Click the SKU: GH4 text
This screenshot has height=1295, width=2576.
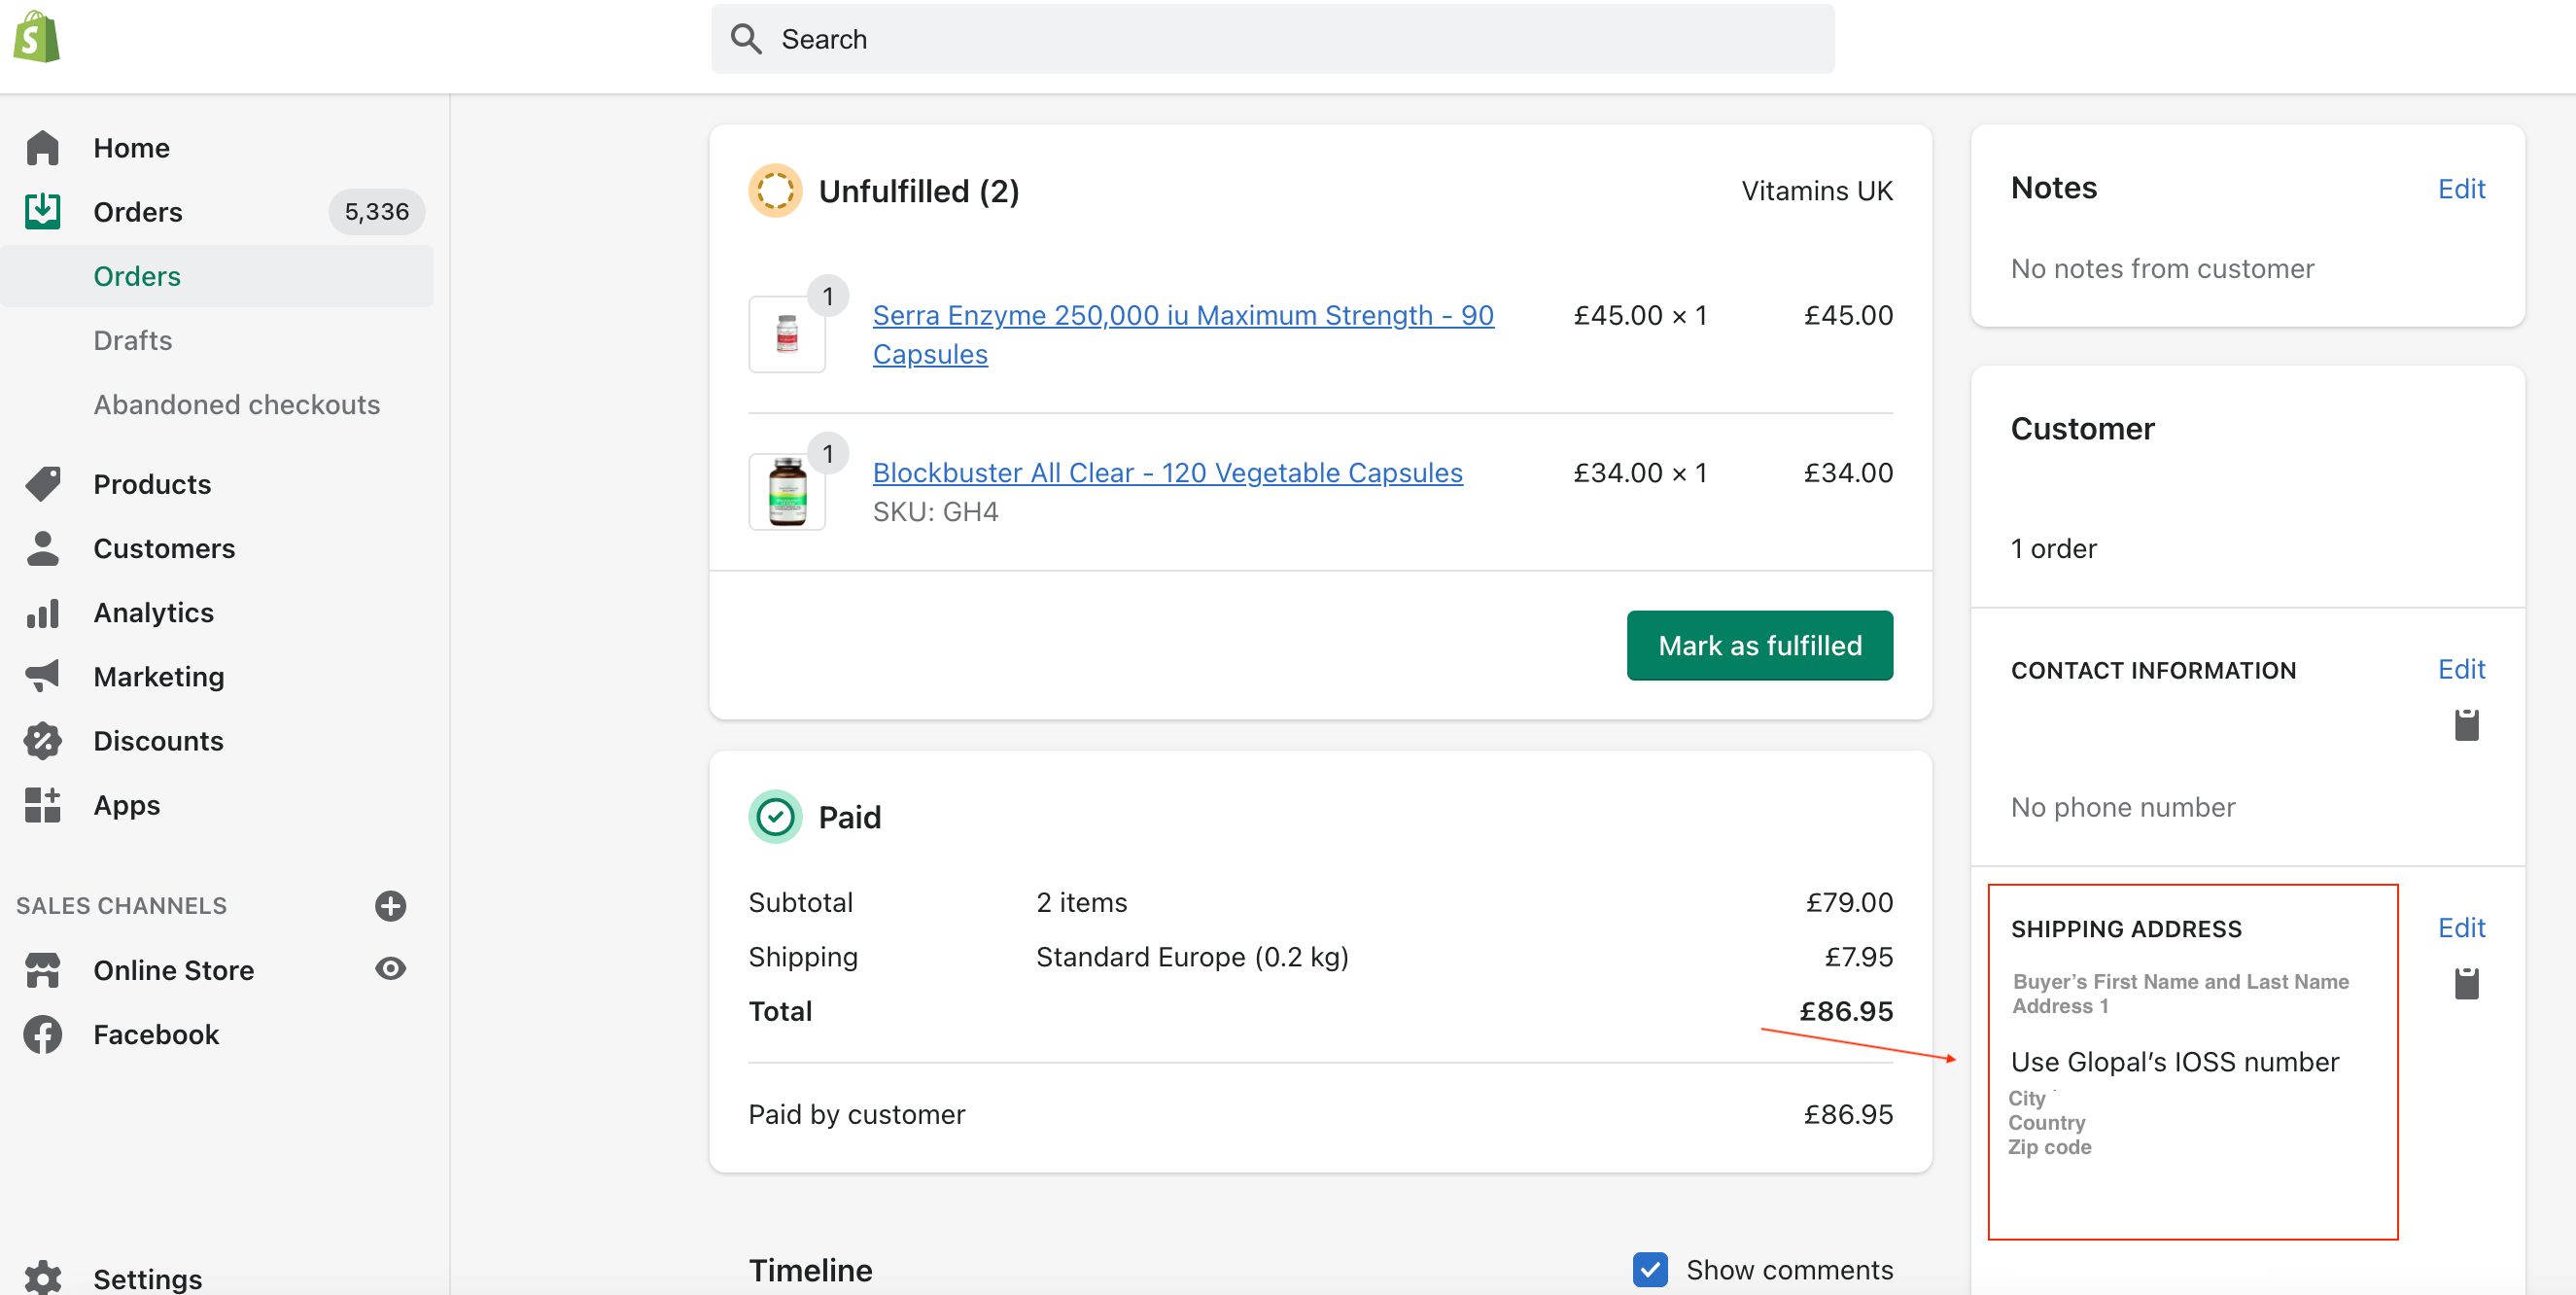[935, 511]
